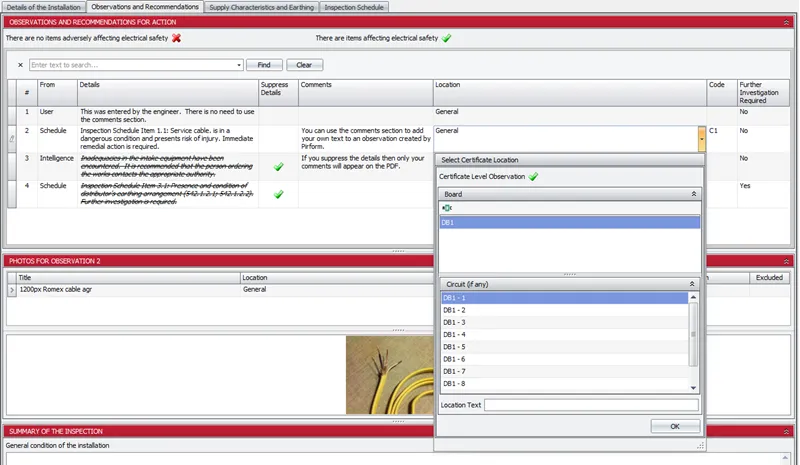
Task: Toggle Suppress Details tick on observation row 4
Action: point(279,194)
